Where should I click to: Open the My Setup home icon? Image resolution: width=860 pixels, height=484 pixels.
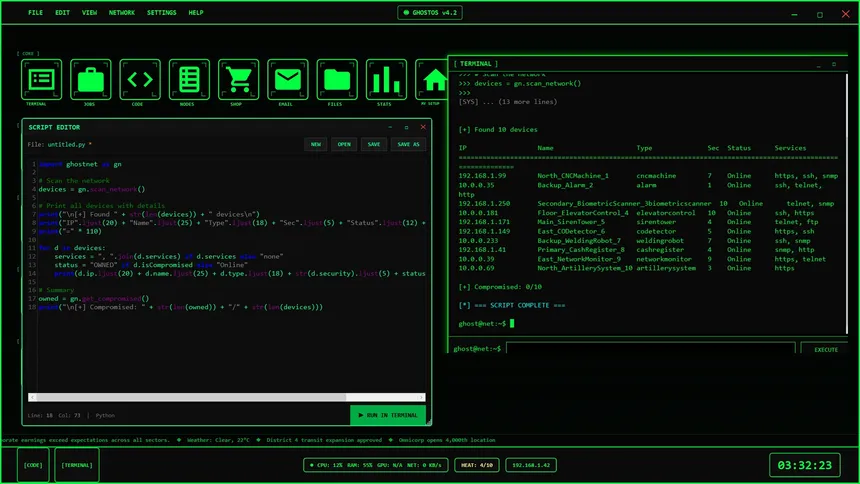coord(434,80)
